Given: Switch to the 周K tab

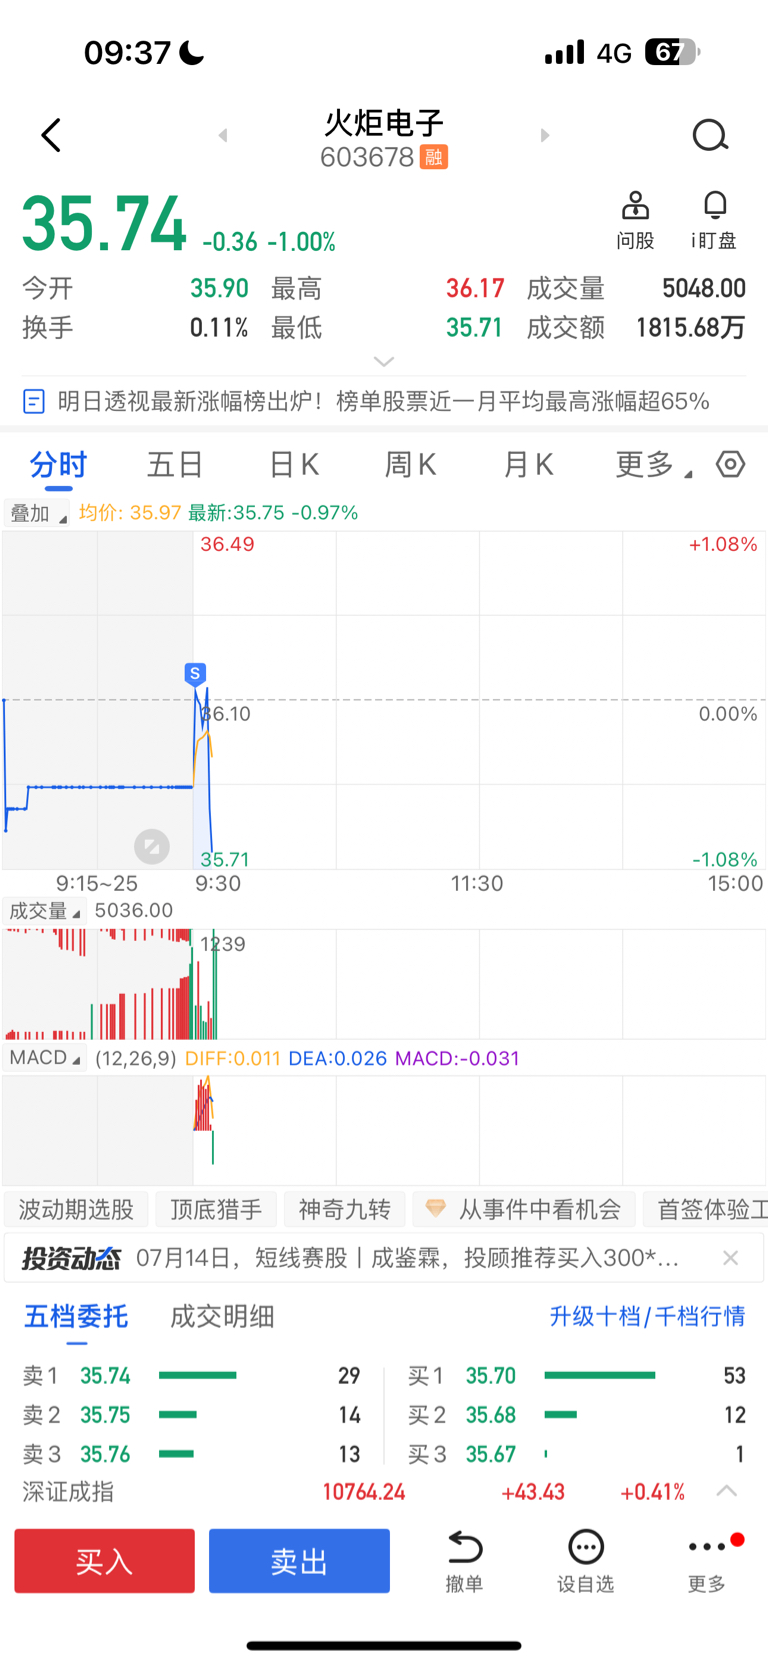Looking at the screenshot, I should [411, 464].
